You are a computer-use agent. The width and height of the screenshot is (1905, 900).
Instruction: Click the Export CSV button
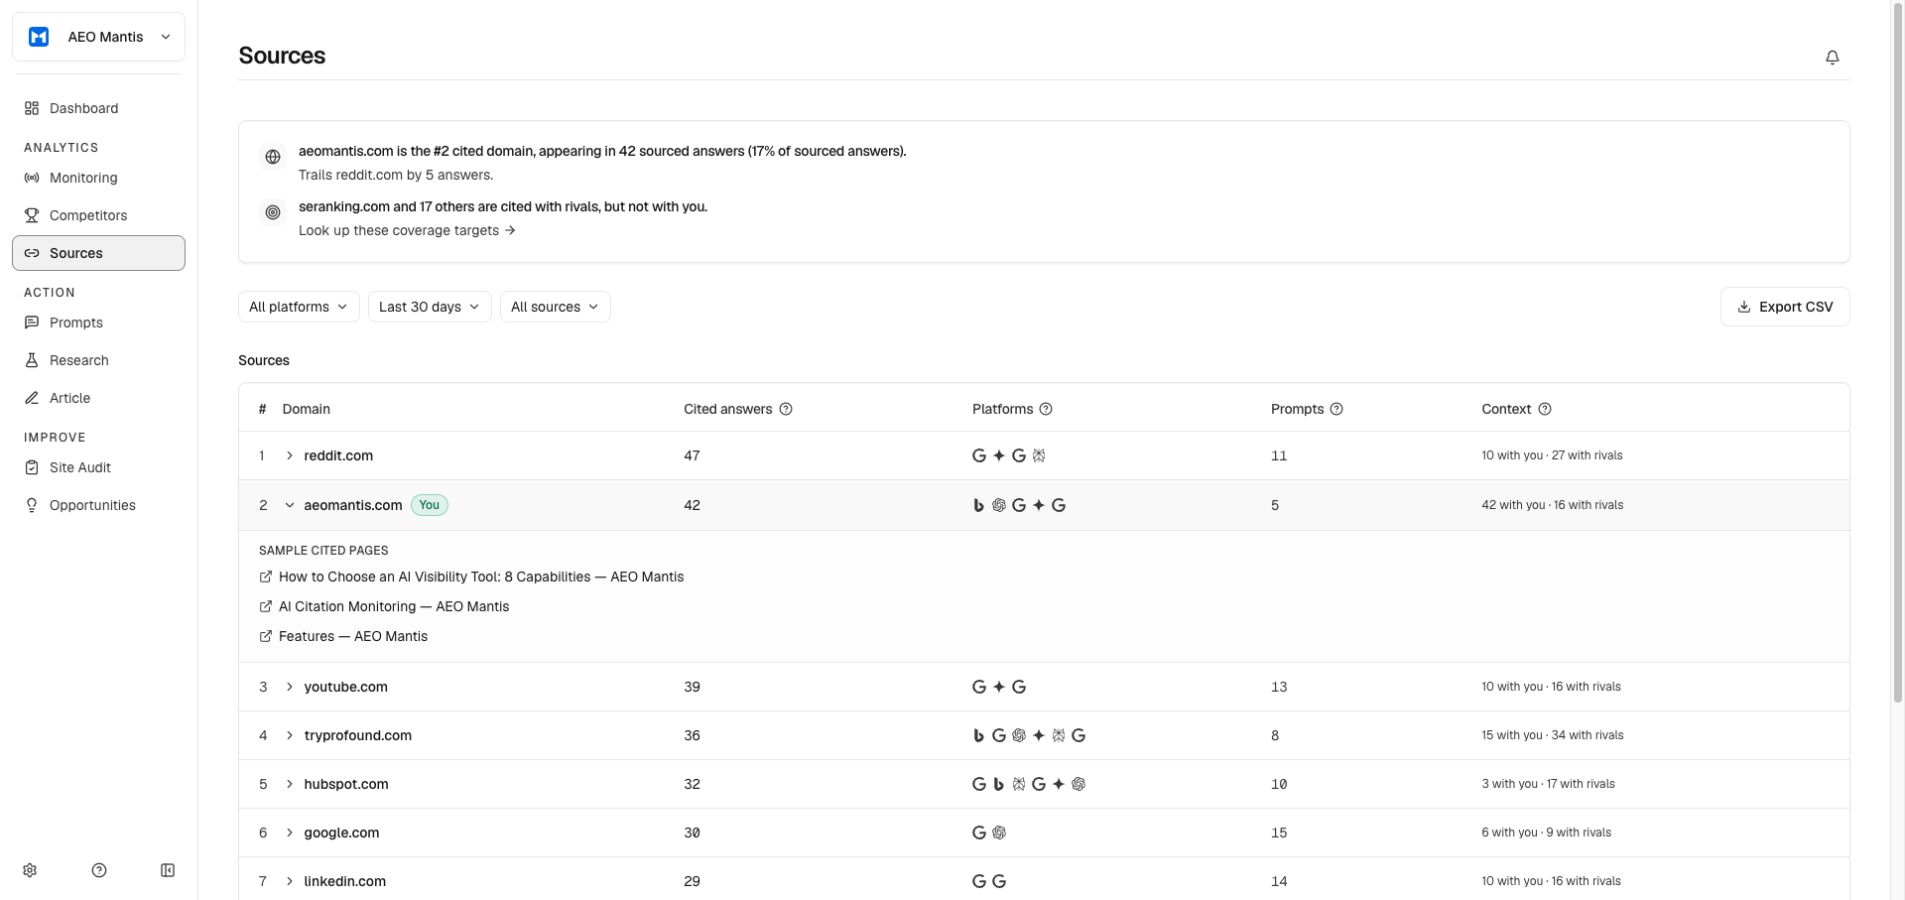[1785, 307]
